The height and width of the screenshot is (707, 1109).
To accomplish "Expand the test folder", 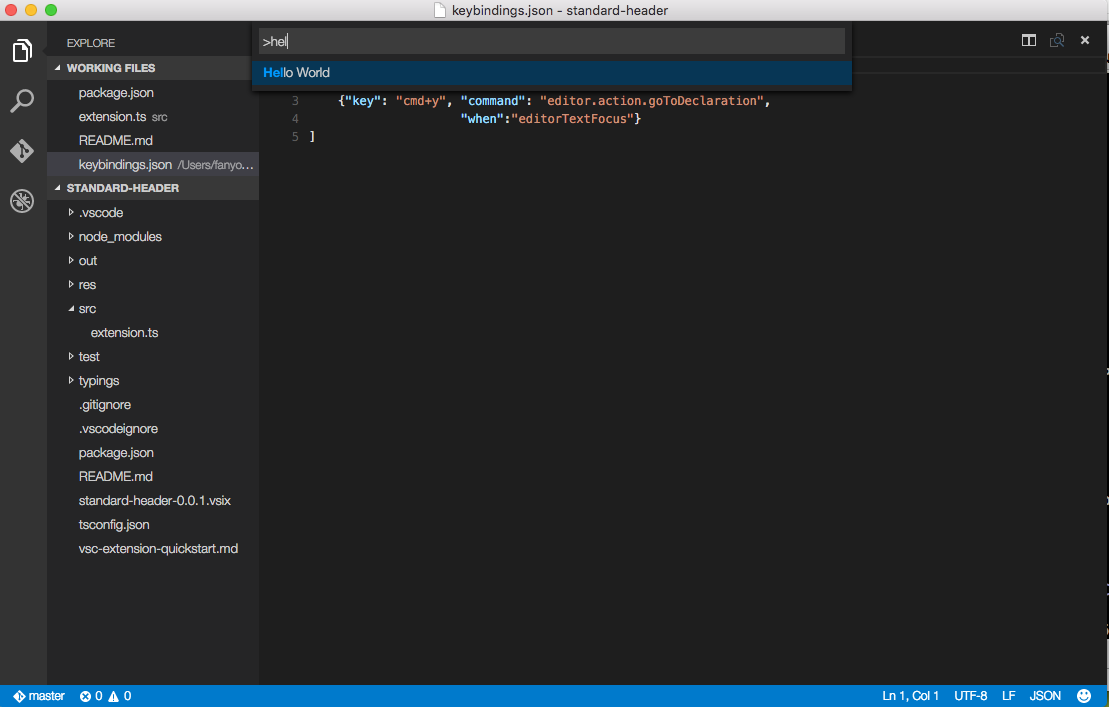I will (71, 356).
